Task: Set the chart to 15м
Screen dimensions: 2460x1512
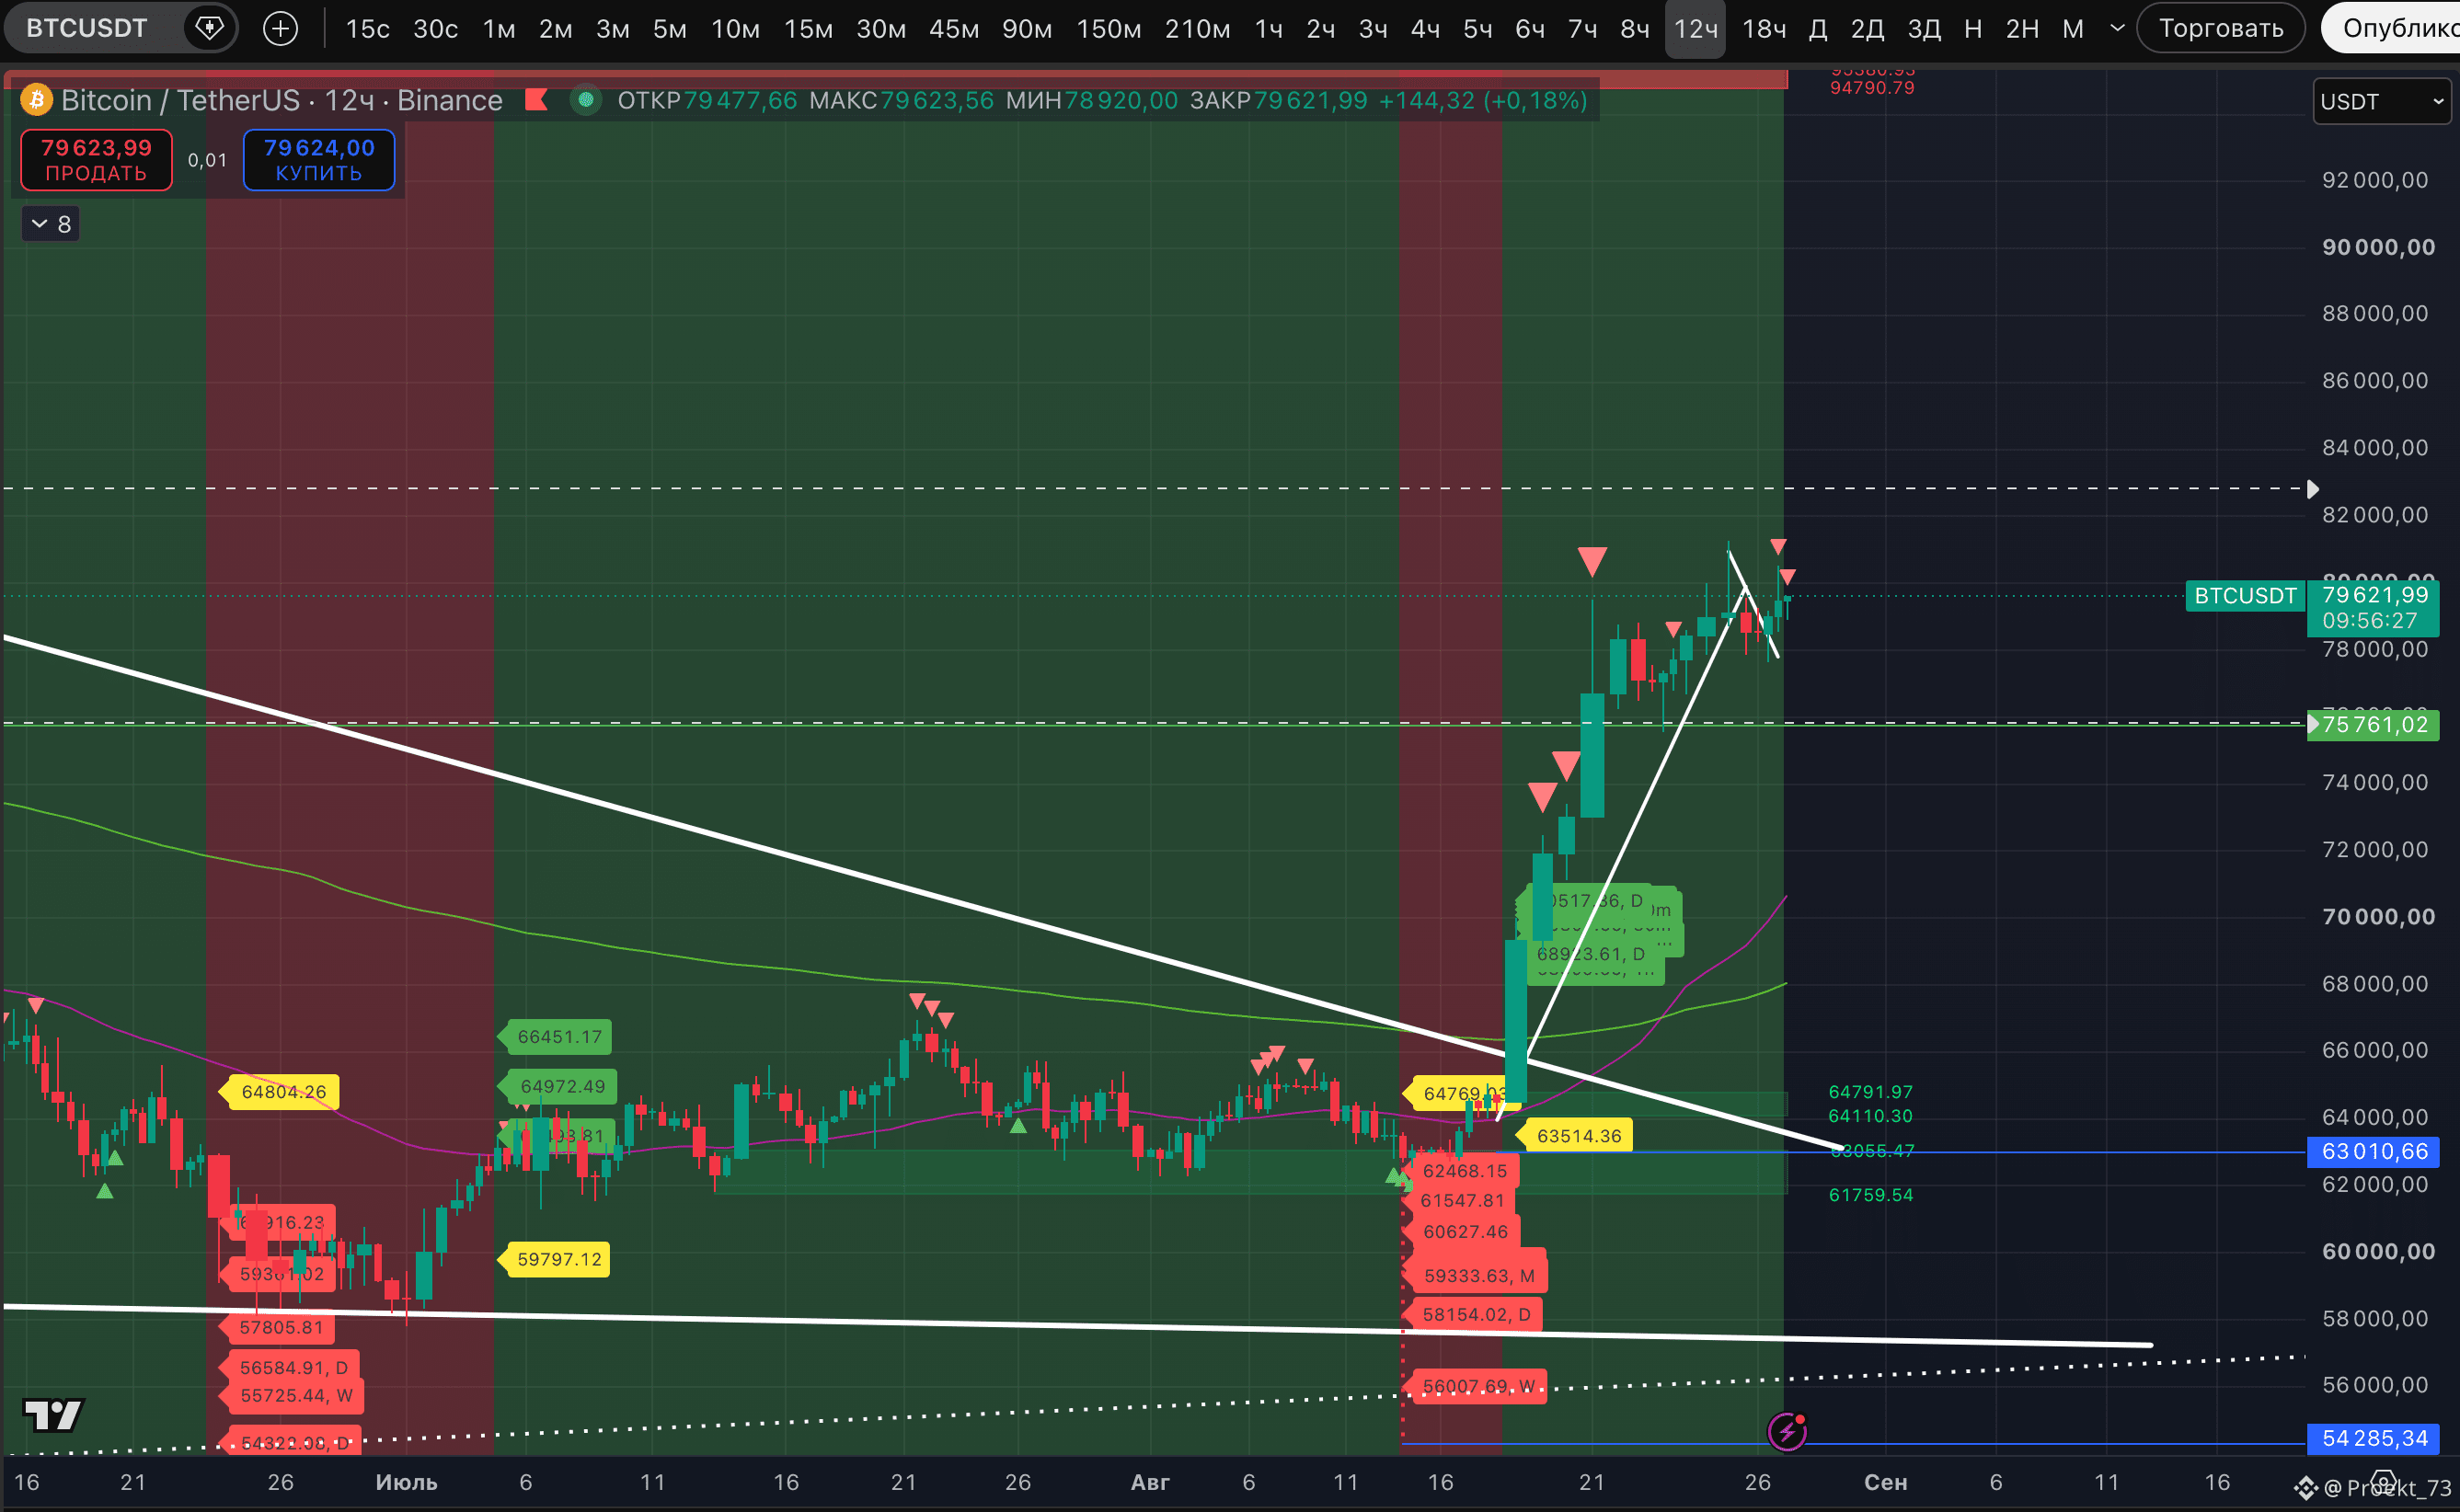Action: [808, 29]
